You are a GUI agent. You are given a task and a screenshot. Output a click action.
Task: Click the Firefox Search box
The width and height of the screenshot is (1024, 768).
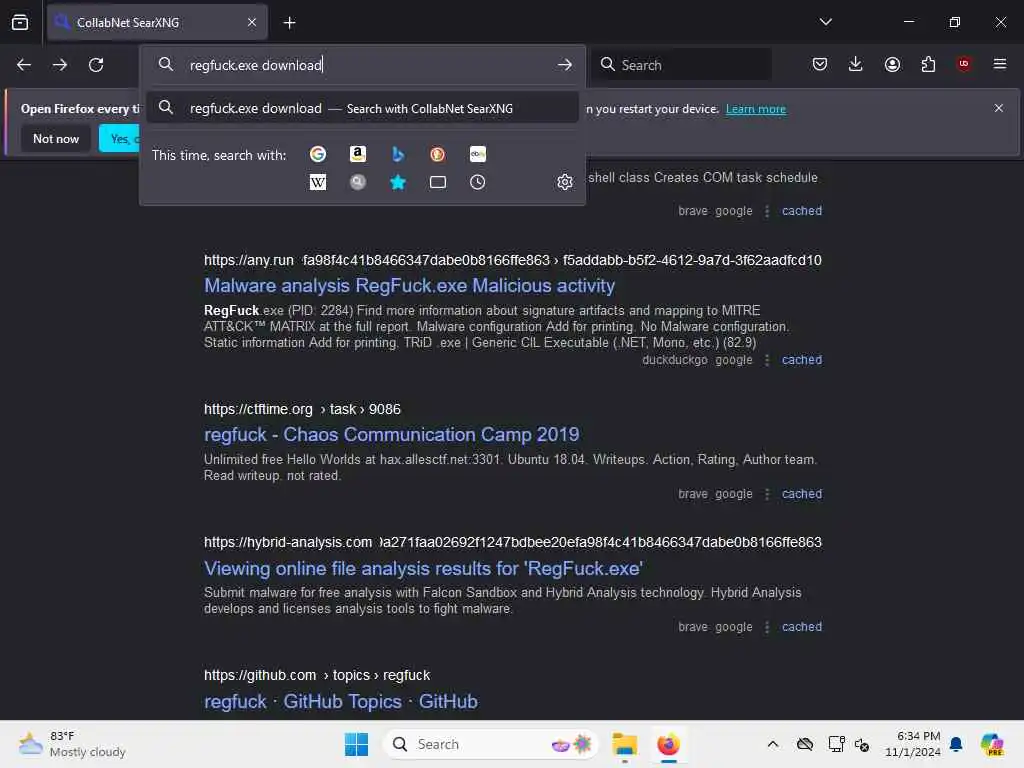[x=682, y=64]
